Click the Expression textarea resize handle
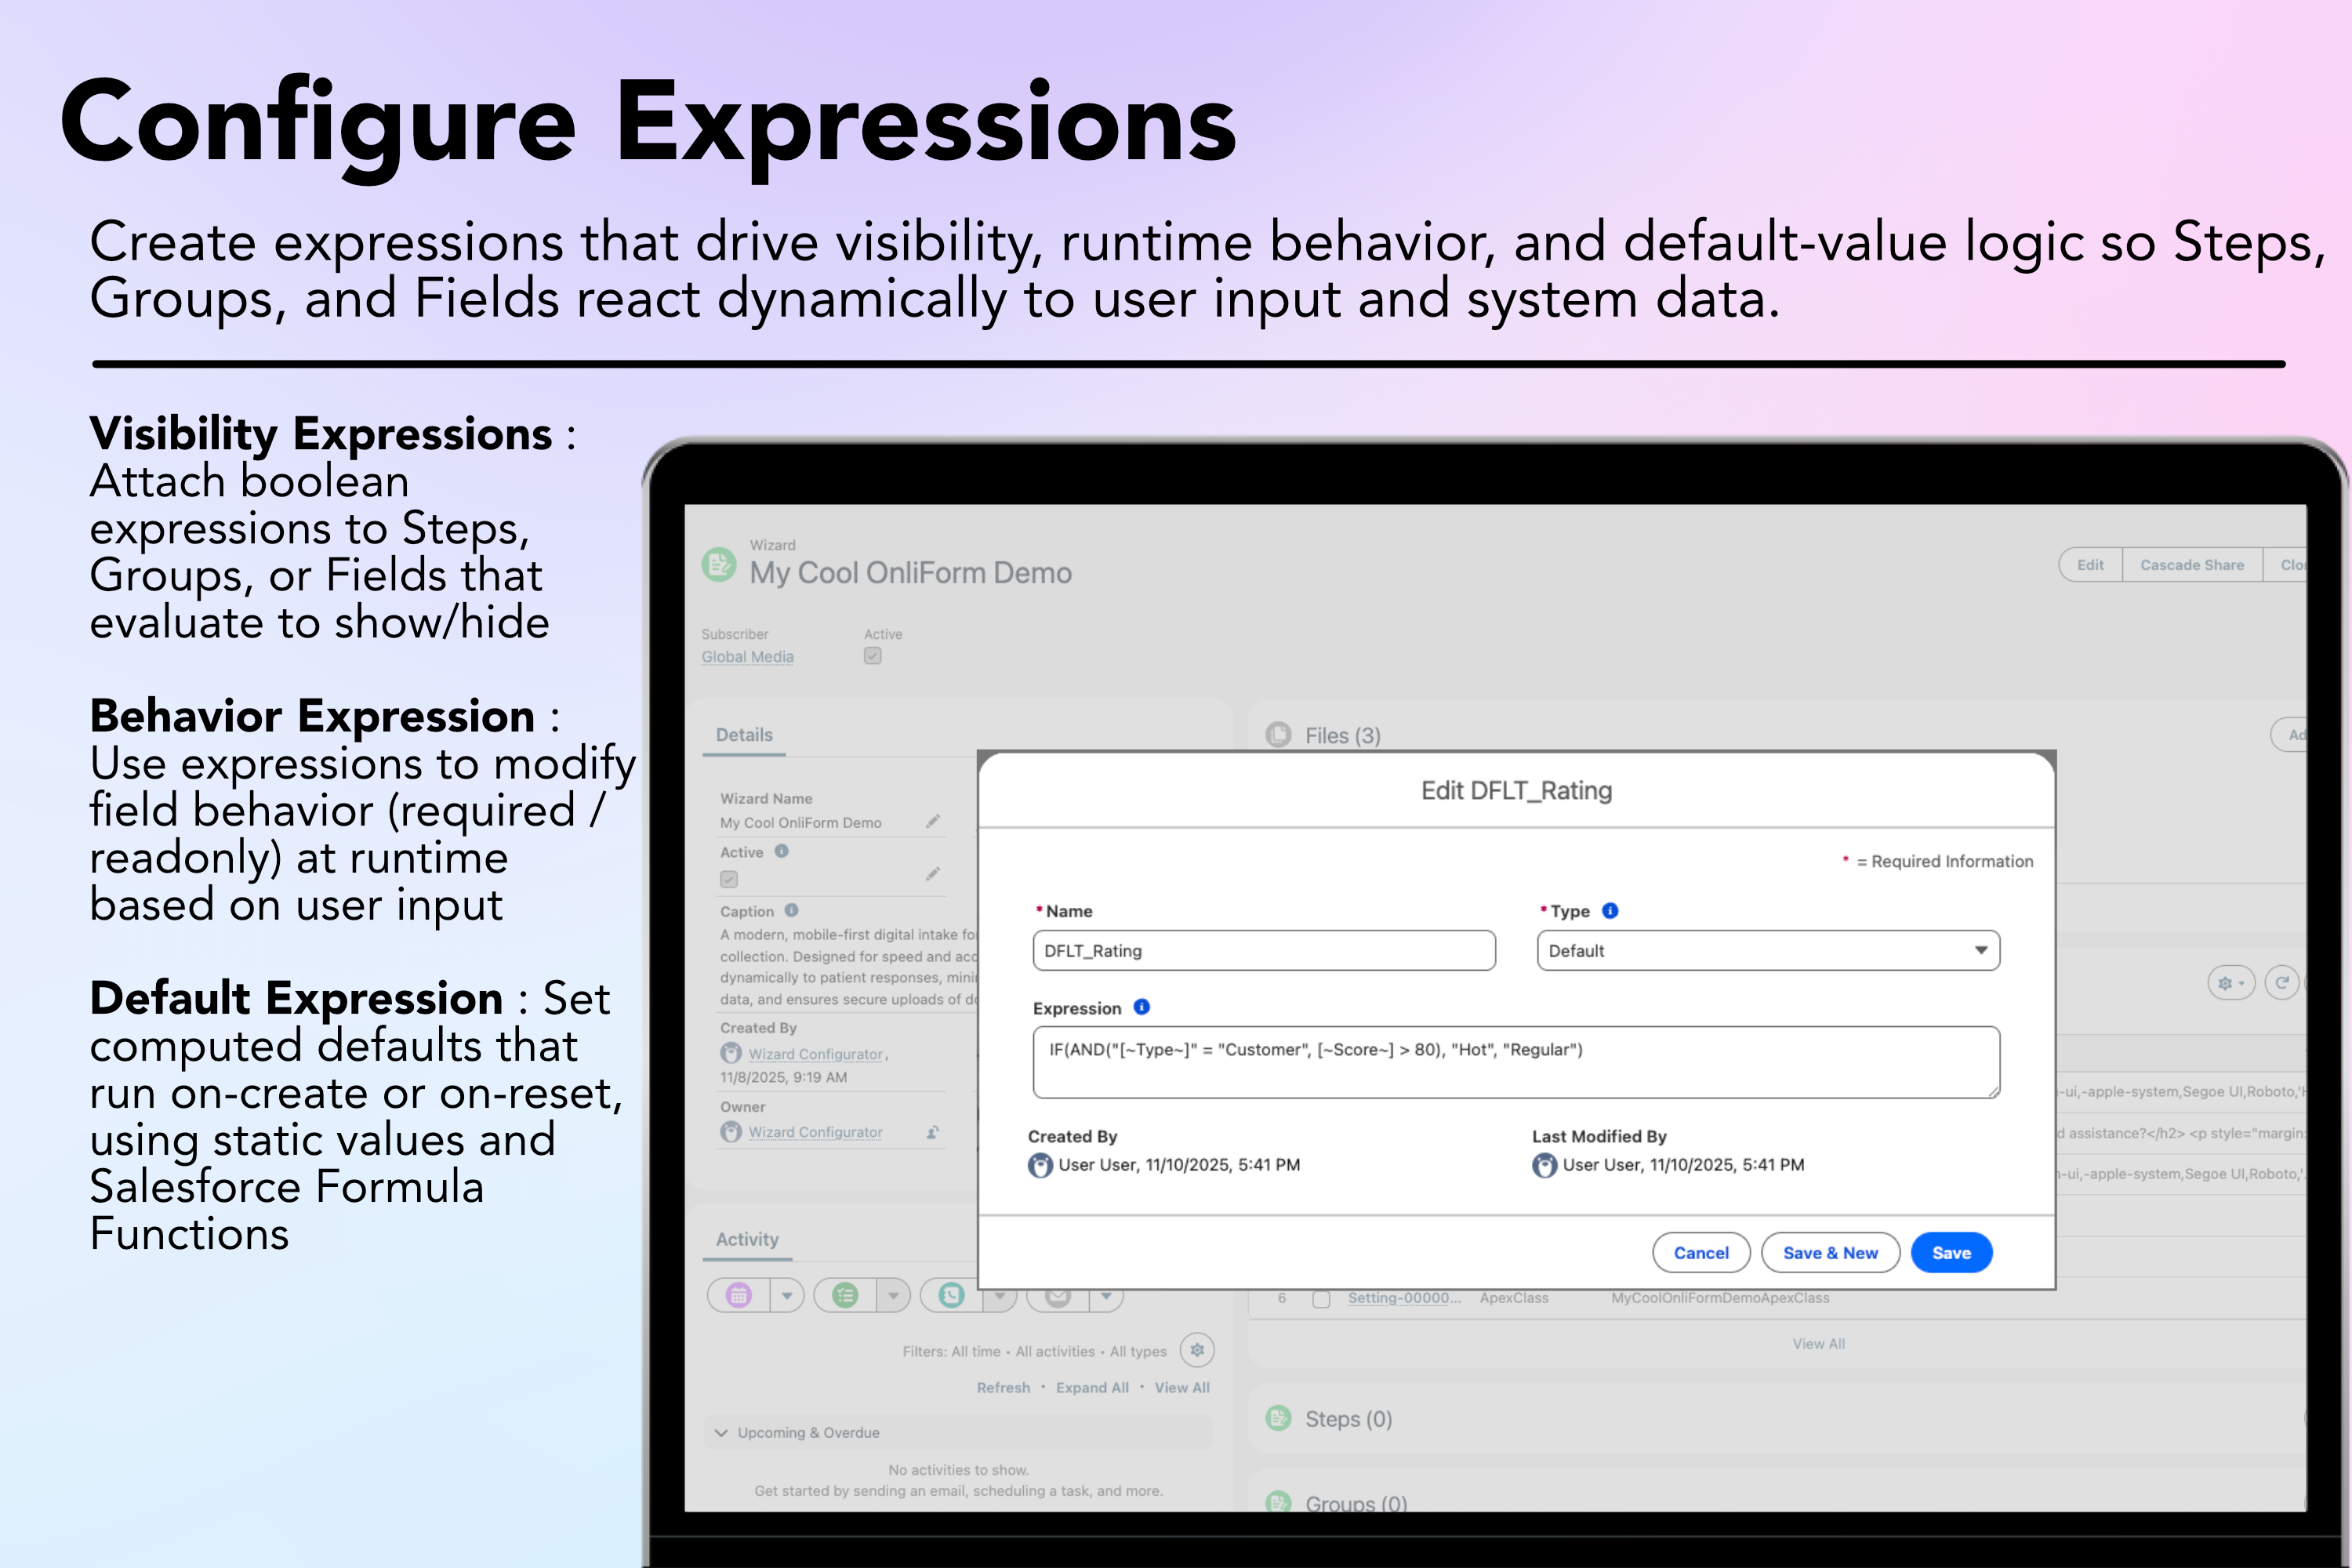 pos(1993,1091)
